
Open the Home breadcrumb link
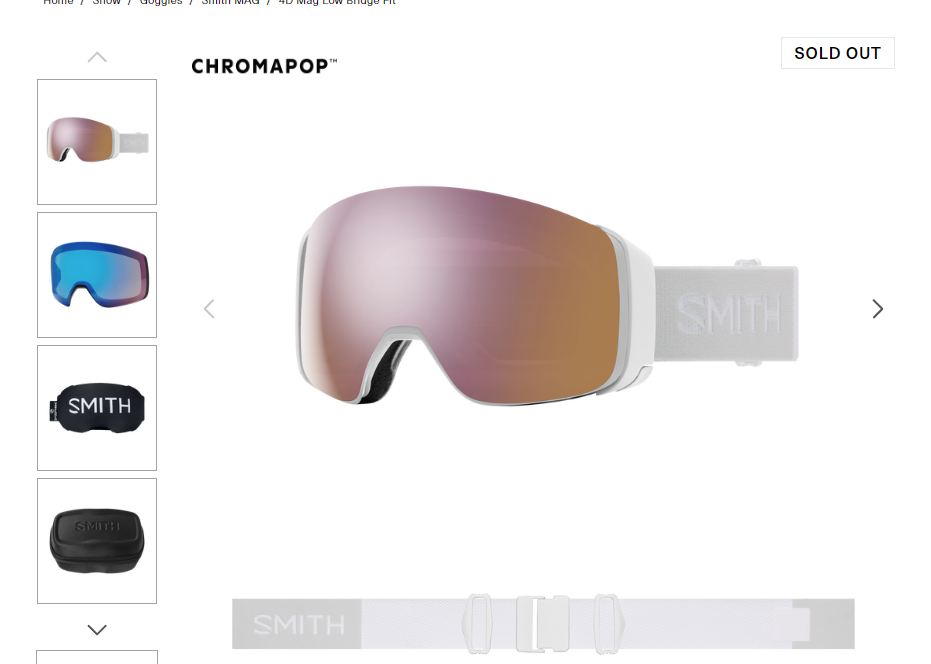coord(58,2)
